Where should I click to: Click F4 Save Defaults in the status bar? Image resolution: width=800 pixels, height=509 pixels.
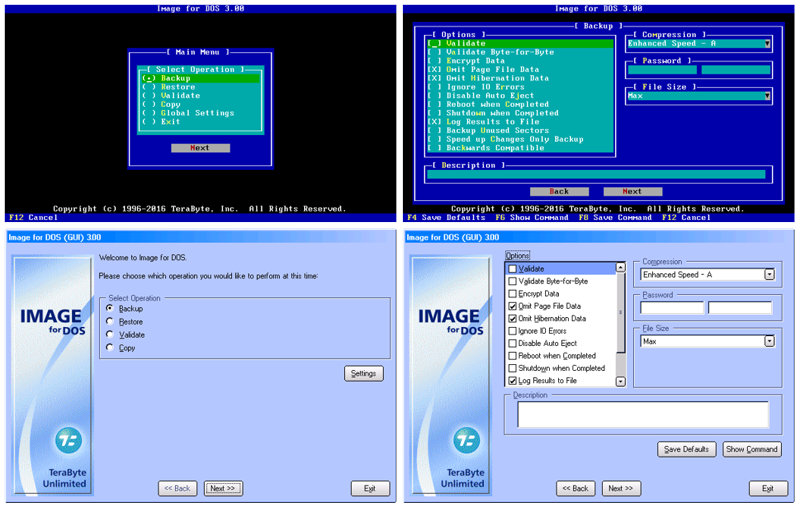(x=446, y=217)
